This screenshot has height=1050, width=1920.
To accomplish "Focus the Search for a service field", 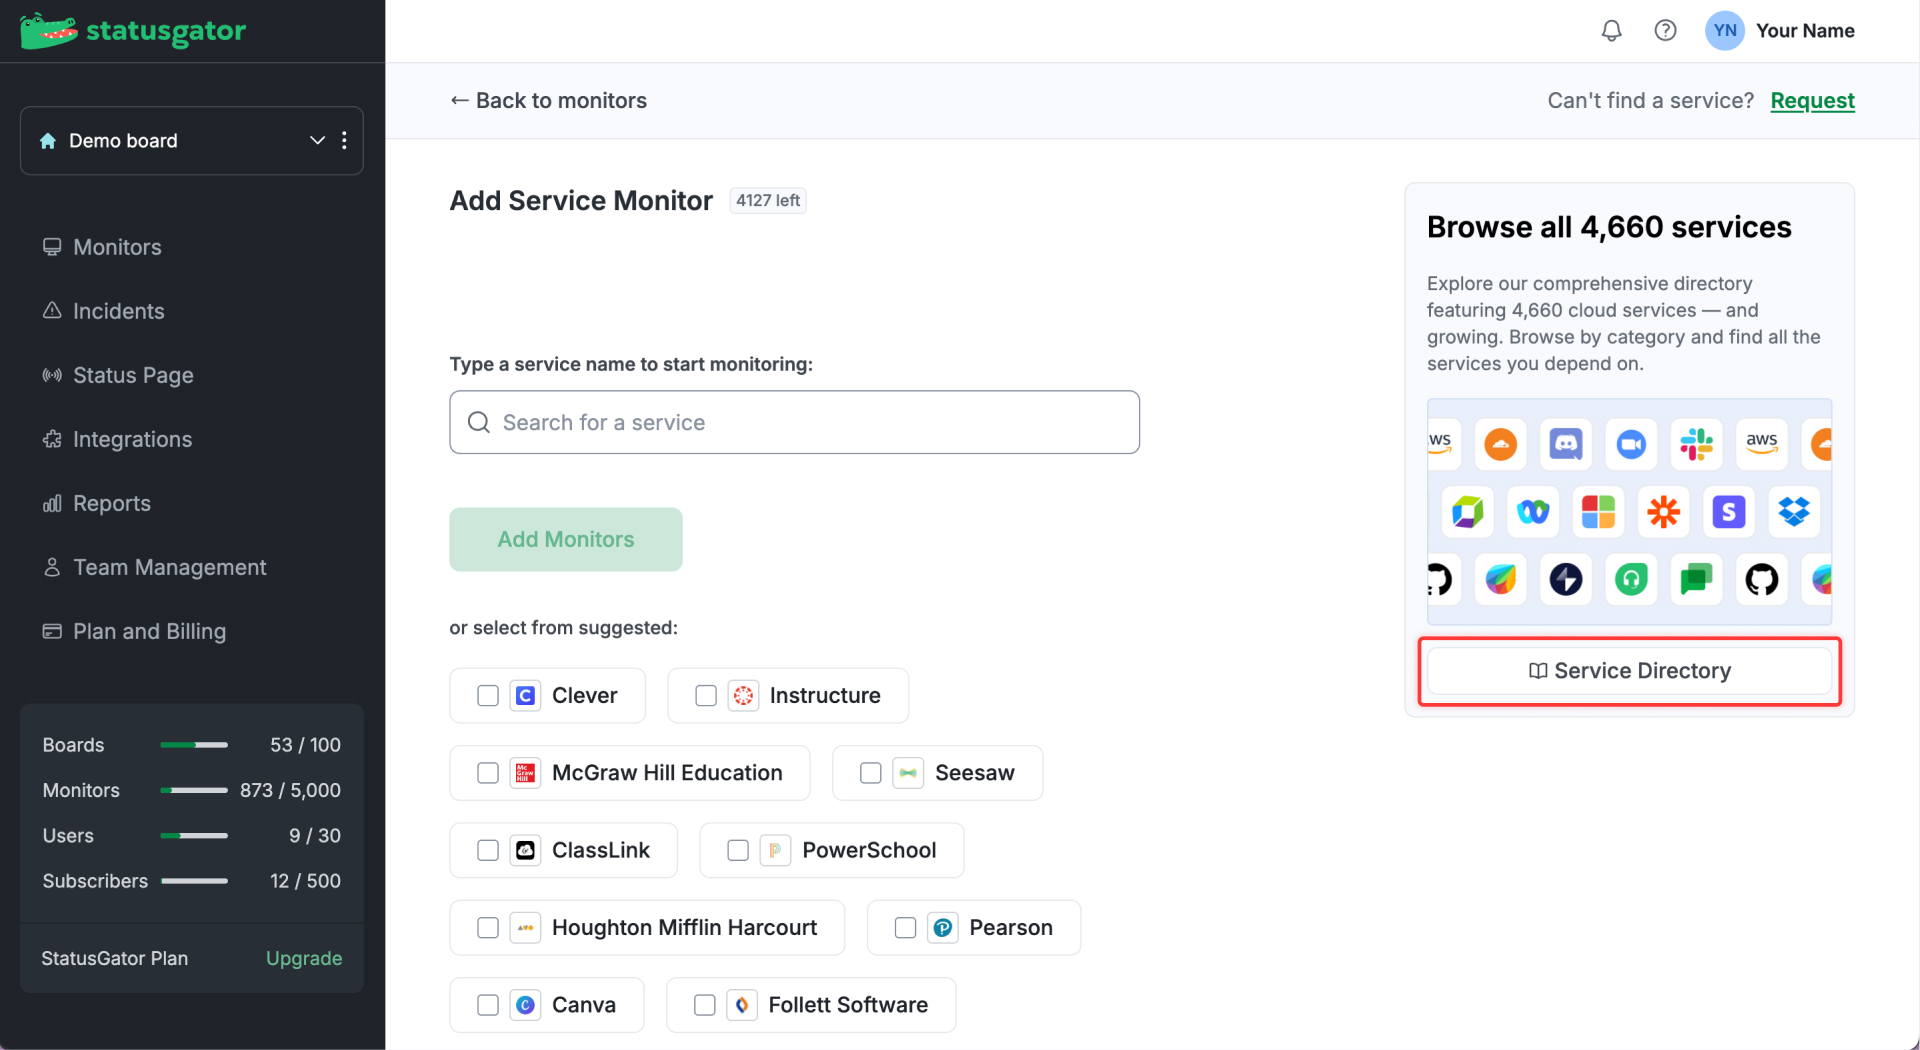I will (794, 422).
